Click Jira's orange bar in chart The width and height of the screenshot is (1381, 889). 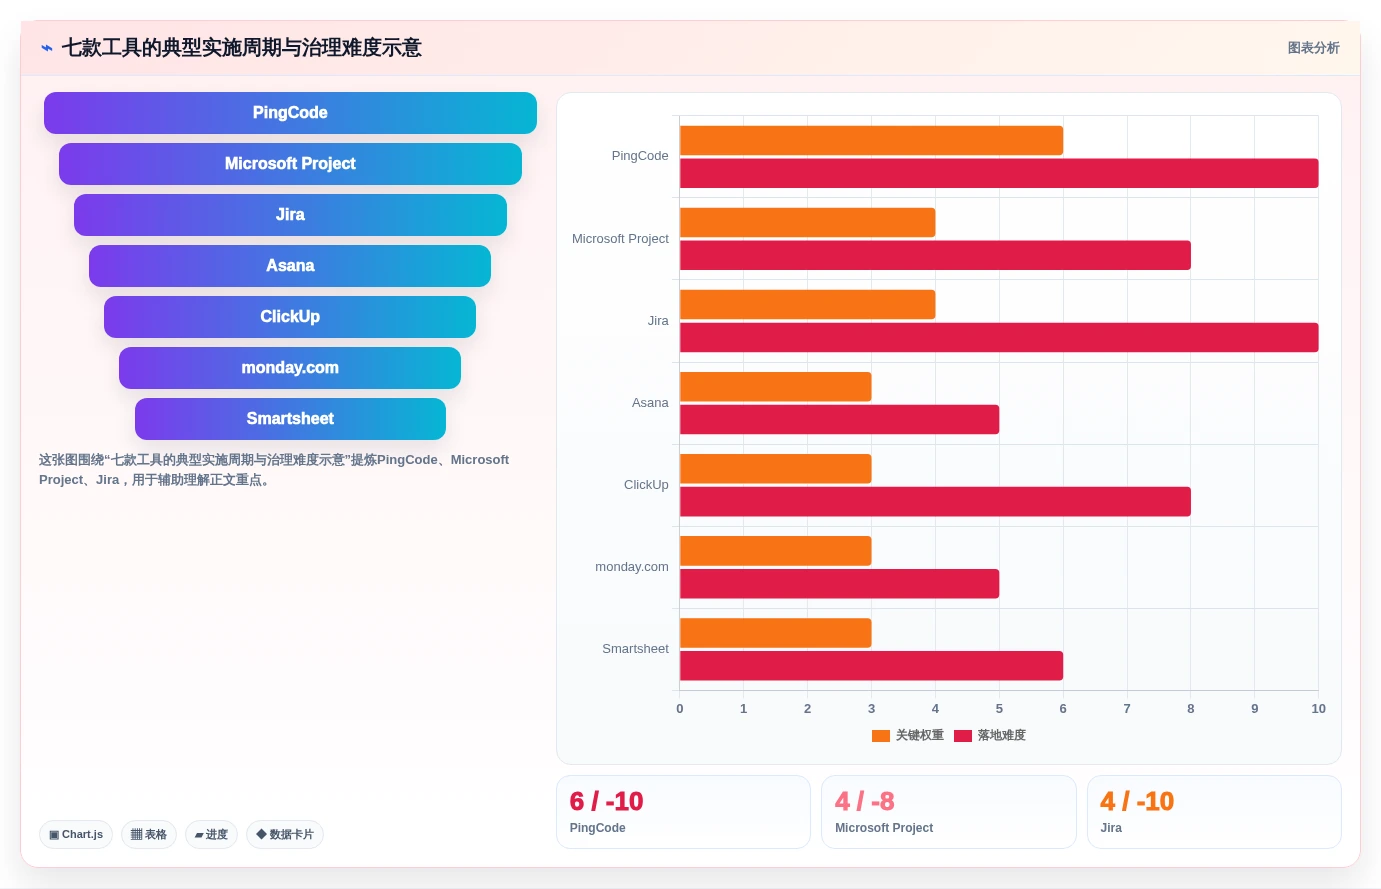point(807,305)
